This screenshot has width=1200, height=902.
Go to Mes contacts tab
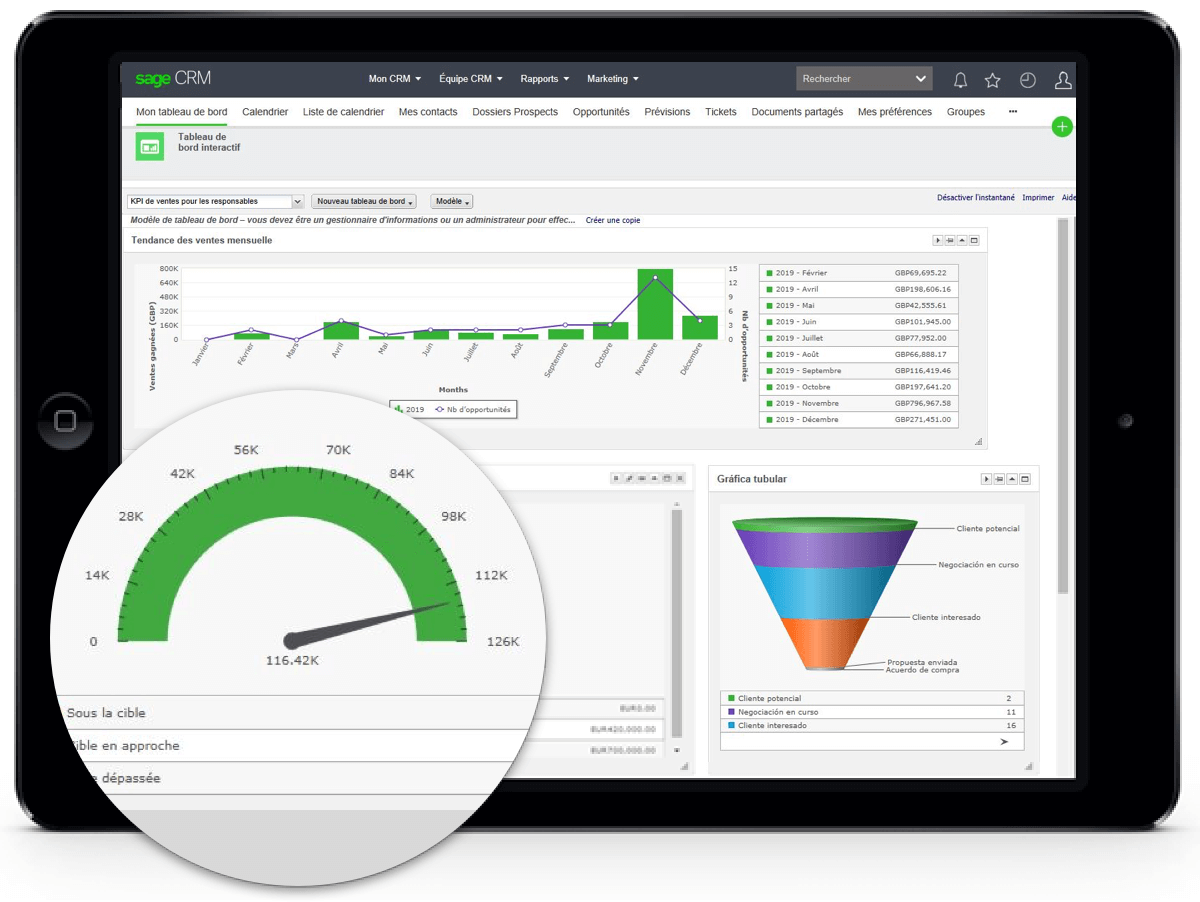click(x=428, y=112)
